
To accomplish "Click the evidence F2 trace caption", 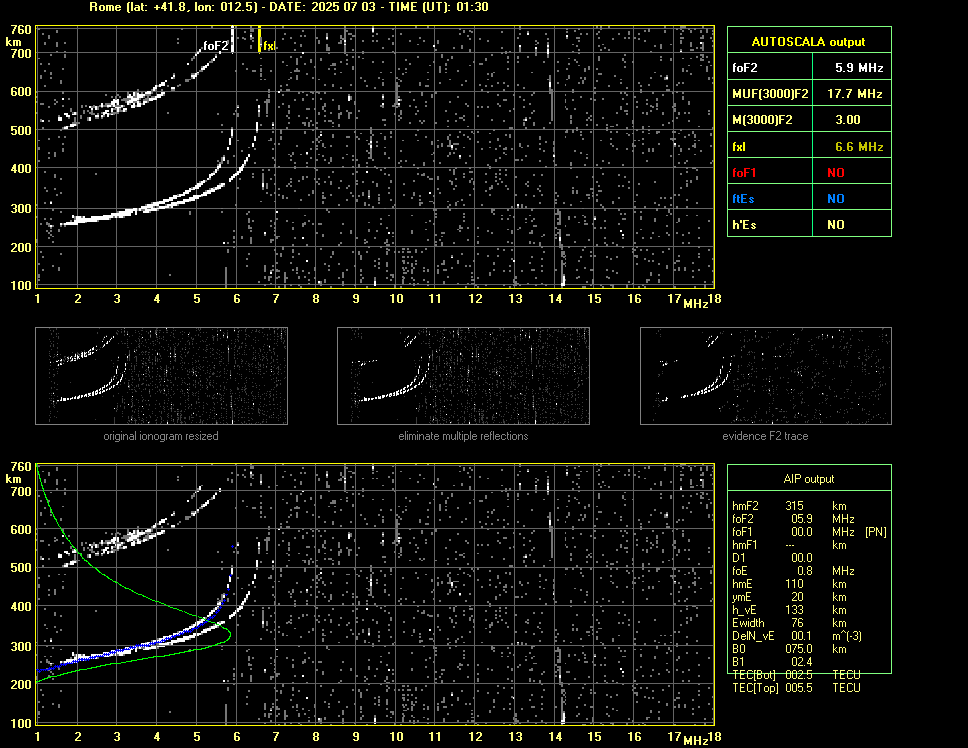I will [766, 436].
